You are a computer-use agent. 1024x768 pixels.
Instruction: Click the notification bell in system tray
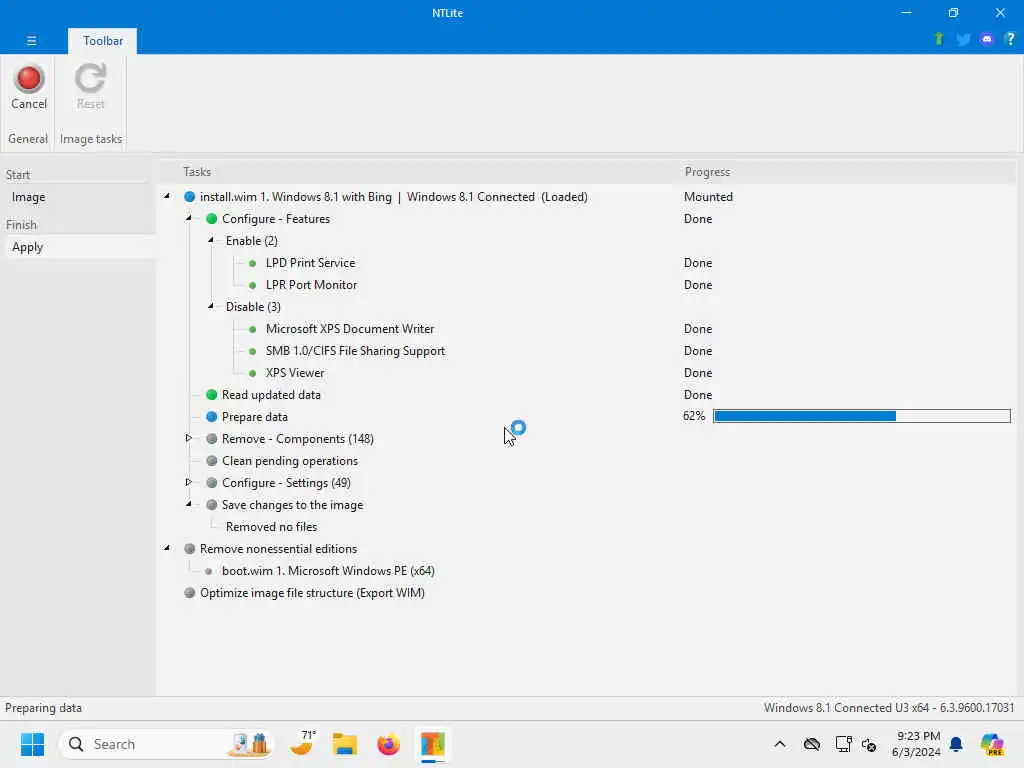[956, 744]
